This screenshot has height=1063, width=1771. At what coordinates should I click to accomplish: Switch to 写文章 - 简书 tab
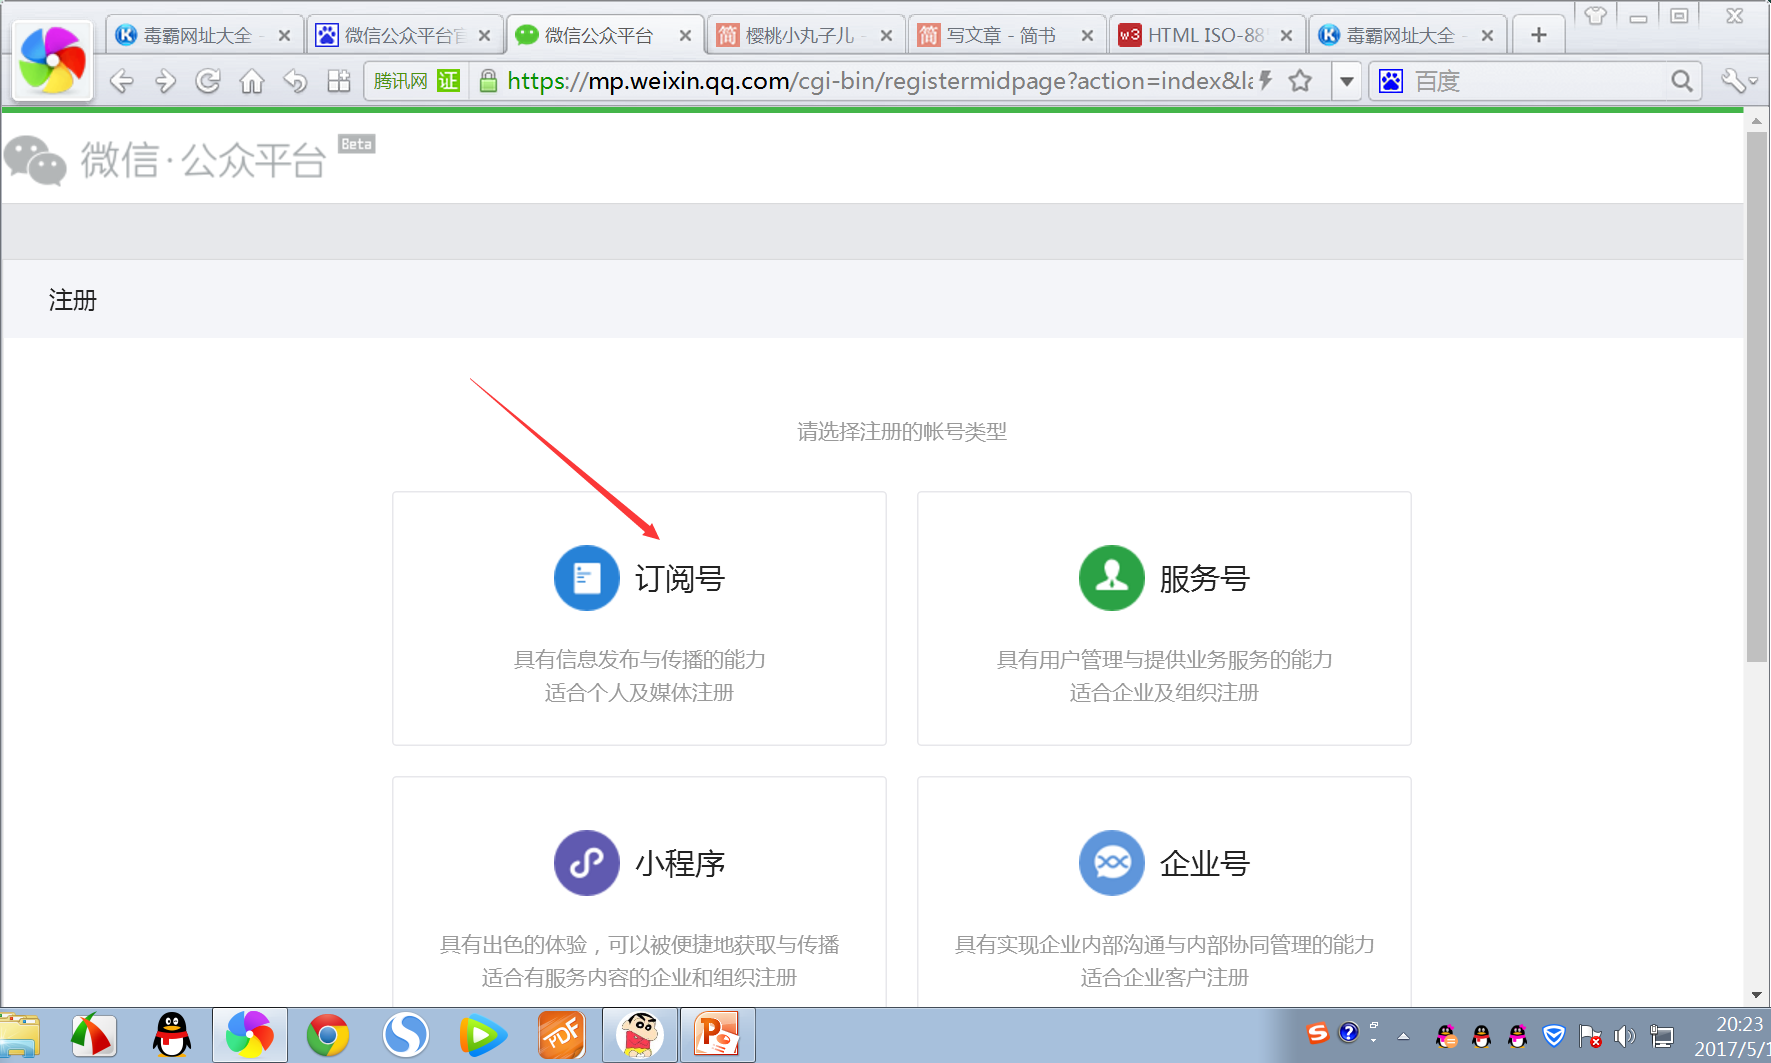click(1000, 35)
